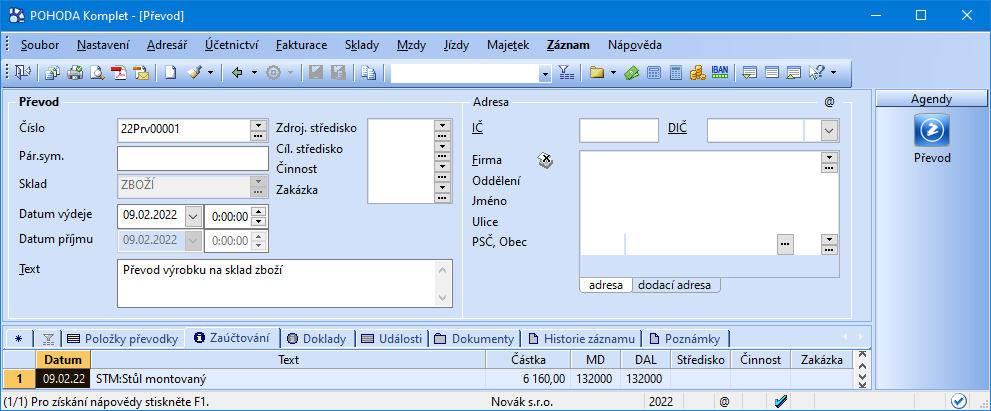Click the disabled gear icon in toolbar
Viewport: 991px width, 411px height.
pos(273,73)
